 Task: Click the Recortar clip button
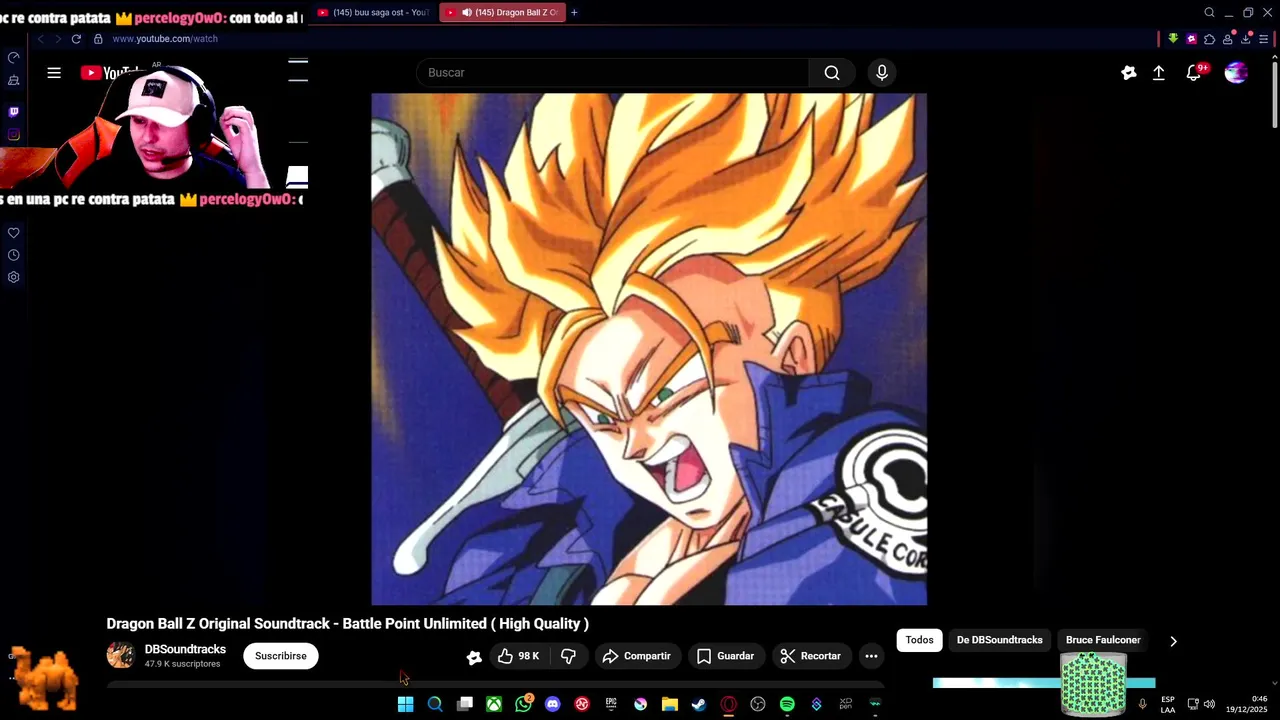point(810,656)
